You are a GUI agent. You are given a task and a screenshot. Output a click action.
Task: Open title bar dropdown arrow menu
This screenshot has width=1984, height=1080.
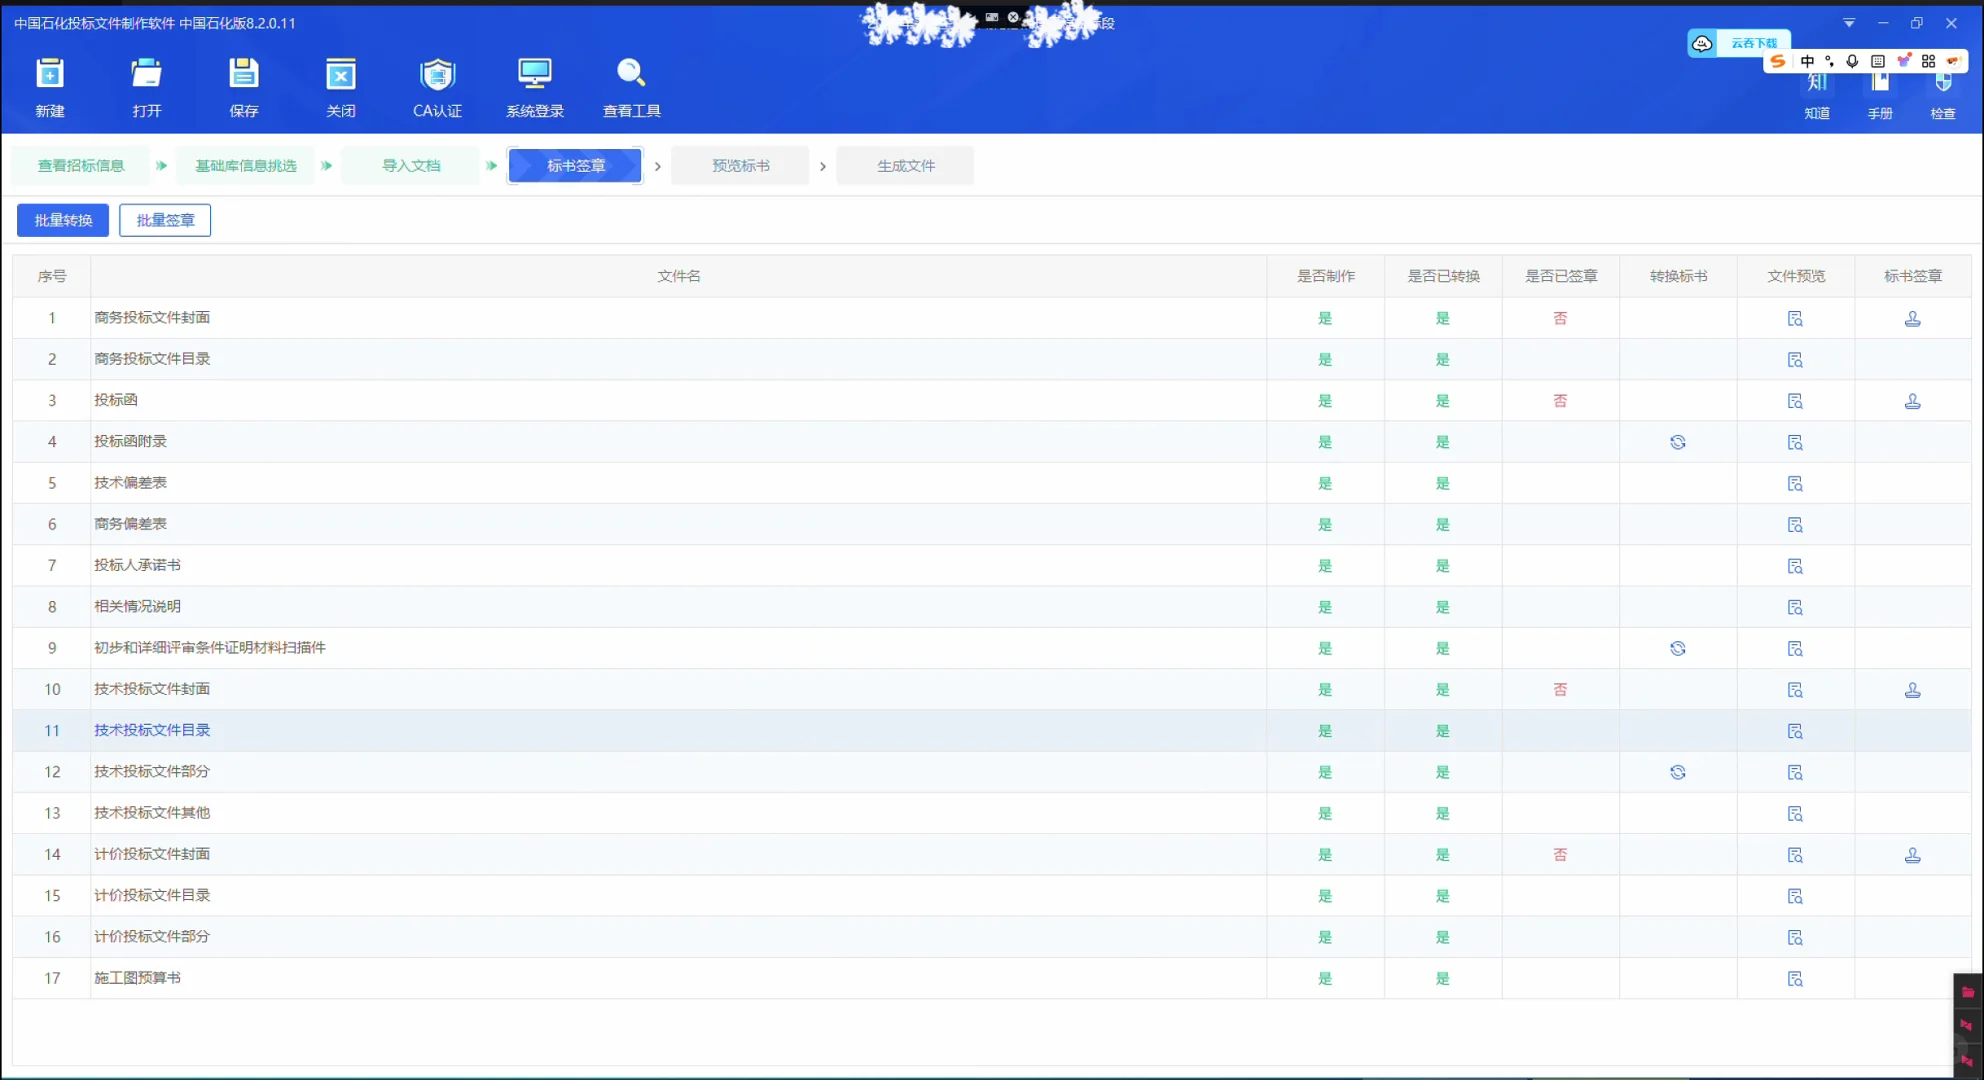[x=1849, y=23]
